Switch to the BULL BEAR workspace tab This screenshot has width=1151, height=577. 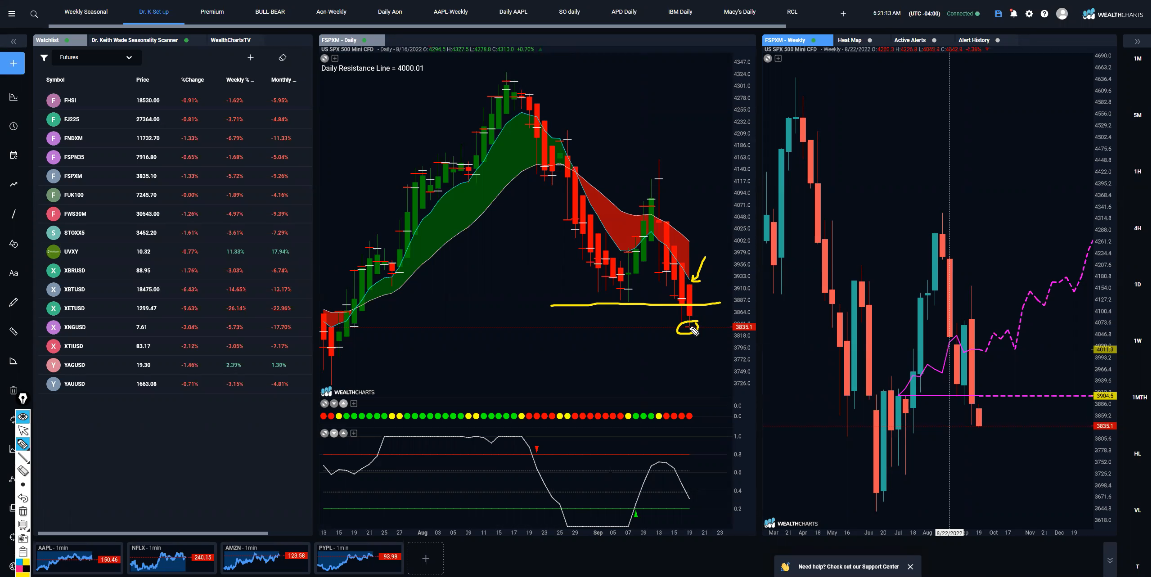tap(270, 12)
